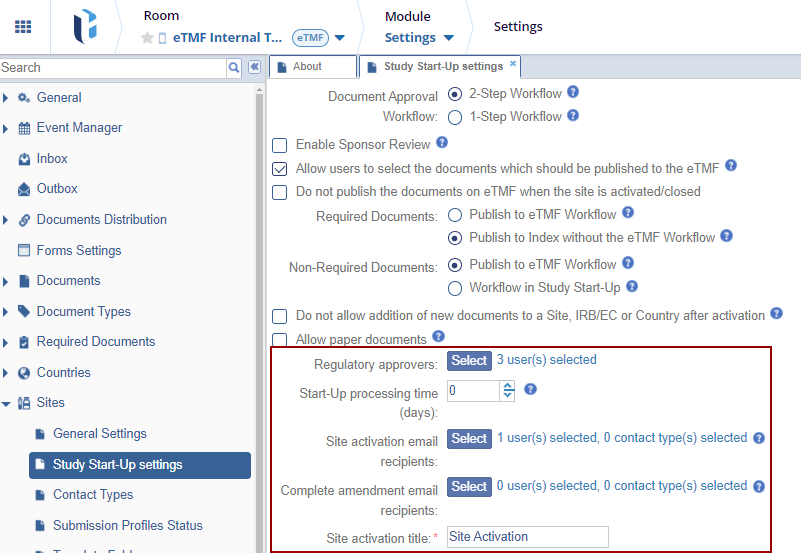Enable the Sponsor Review checkbox
Screen dimensions: 801x553
[x=280, y=145]
